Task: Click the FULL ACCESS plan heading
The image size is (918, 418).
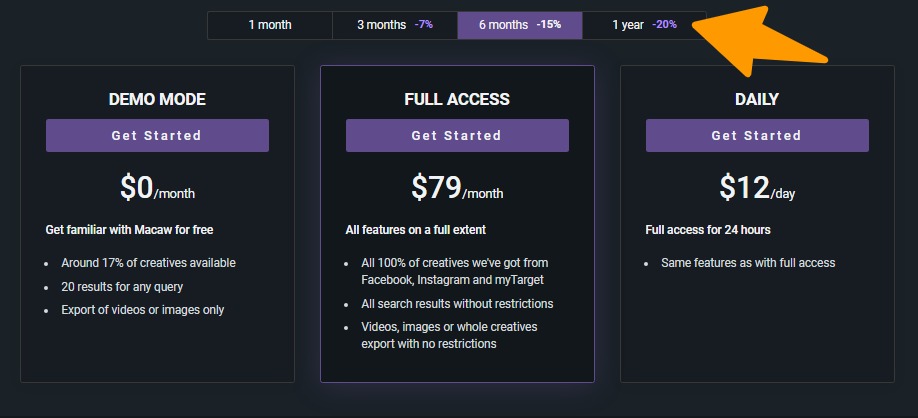Action: (x=457, y=99)
